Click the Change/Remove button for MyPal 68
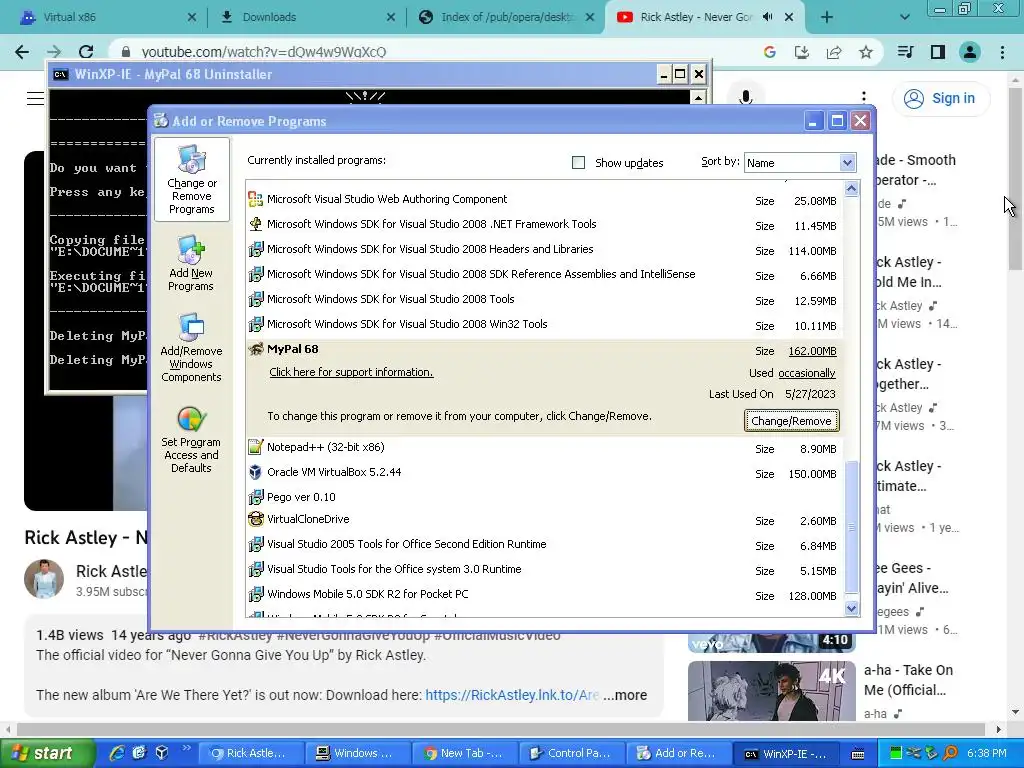Viewport: 1024px width, 768px height. pyautogui.click(x=792, y=421)
